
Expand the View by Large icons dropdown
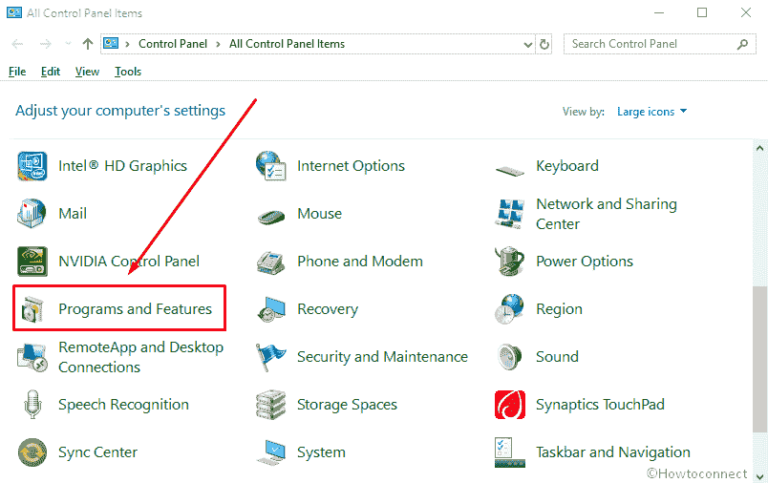point(651,112)
